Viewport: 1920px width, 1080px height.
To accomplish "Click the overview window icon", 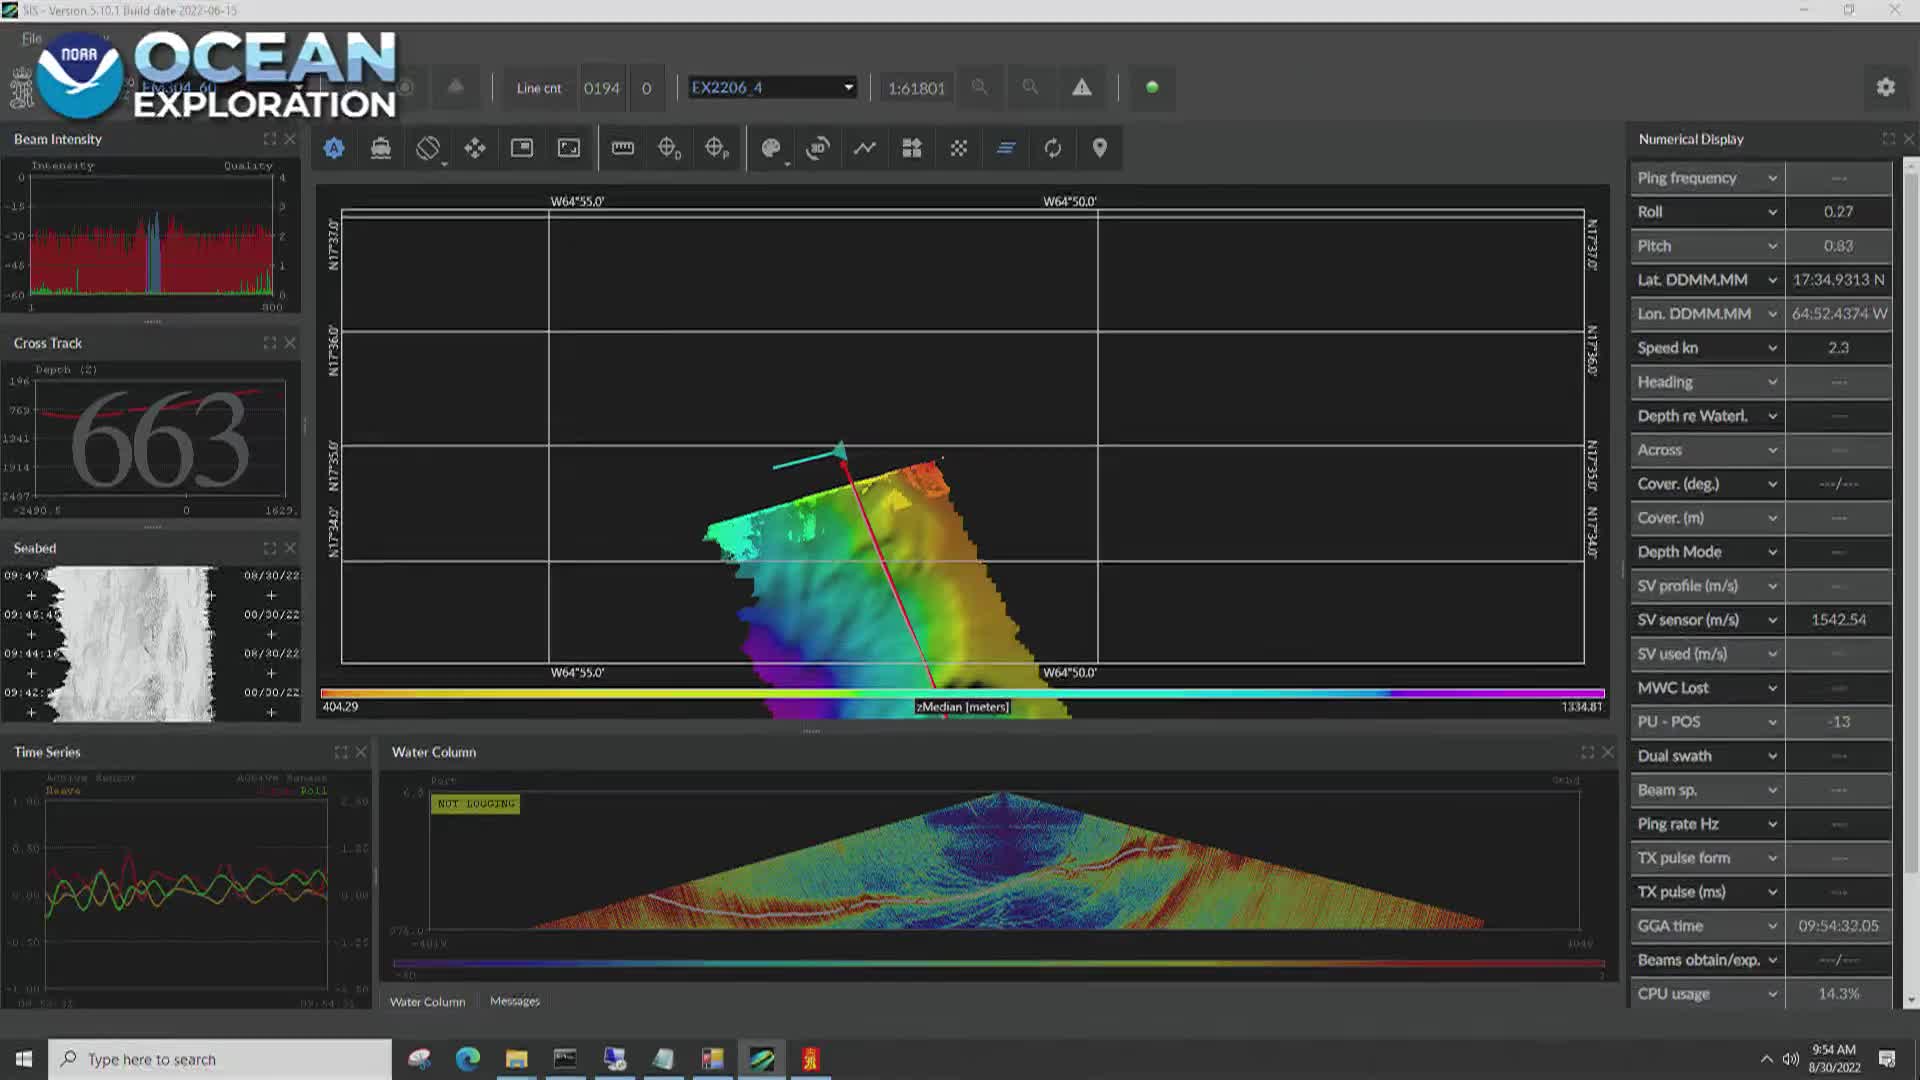I will [522, 148].
